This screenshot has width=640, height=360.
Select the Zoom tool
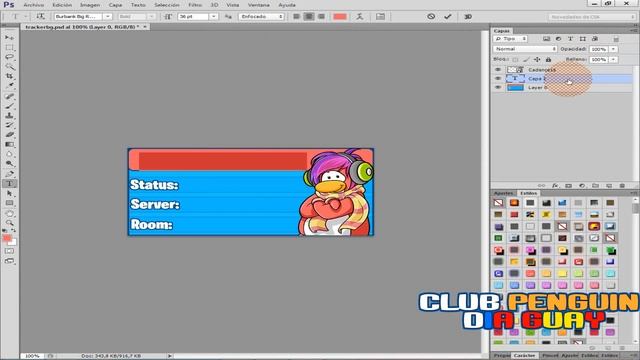click(x=9, y=223)
